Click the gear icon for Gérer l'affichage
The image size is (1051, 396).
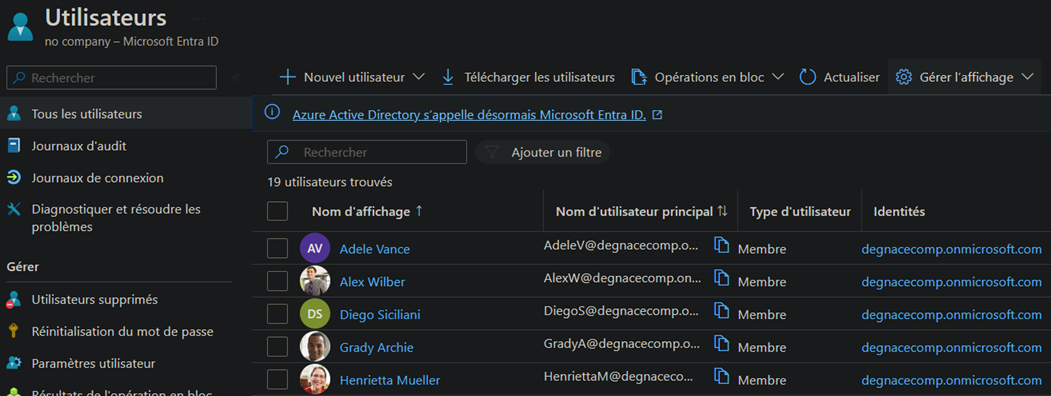(904, 77)
